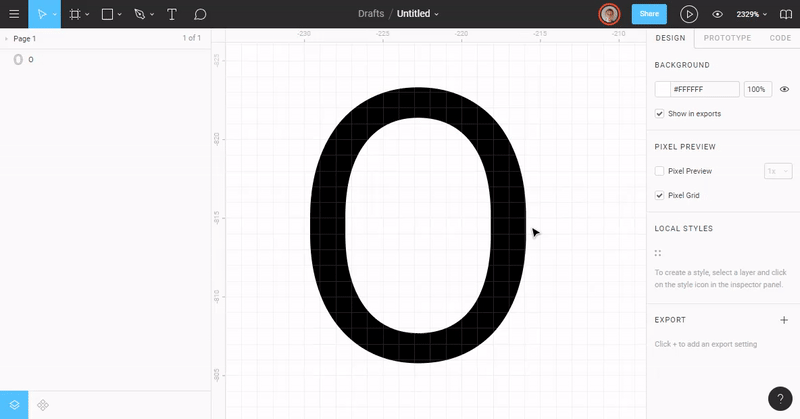Open the Pen tool dropdown arrow
Screen dimensions: 800x419
152,14
